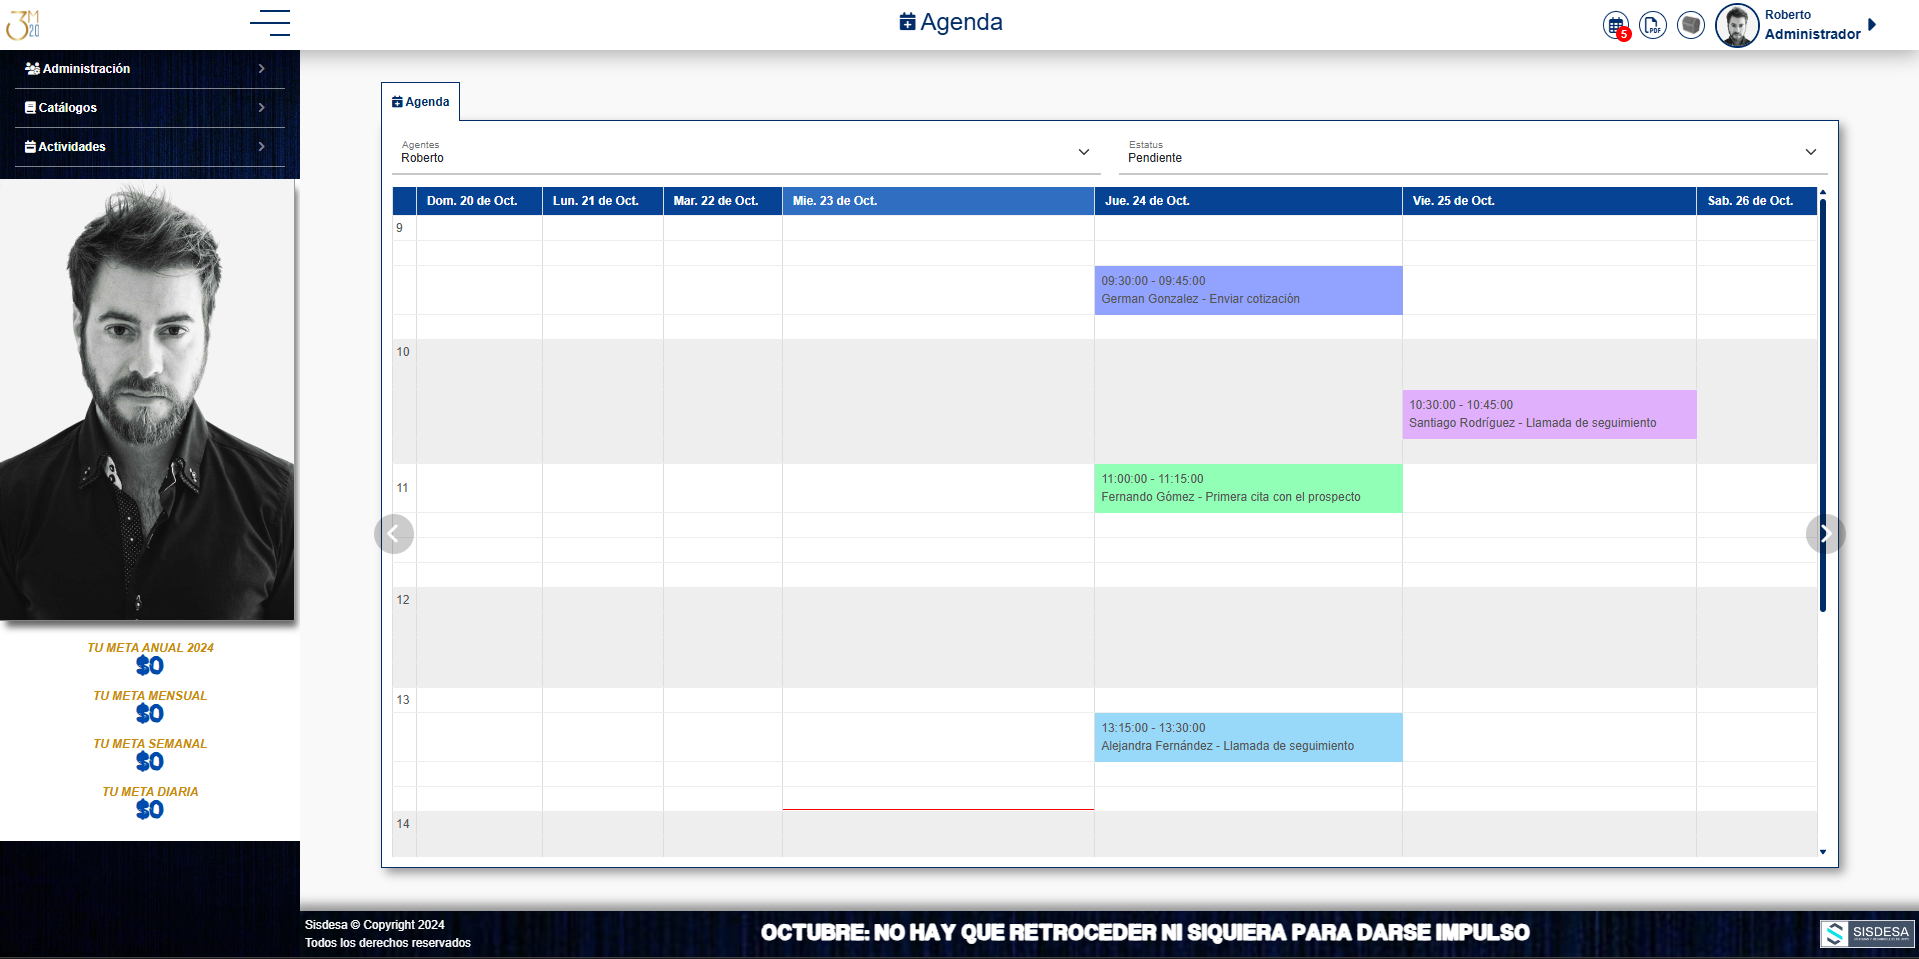1919x959 pixels.
Task: Click the Jue. 24 de Oct. column header
Action: 1247,201
